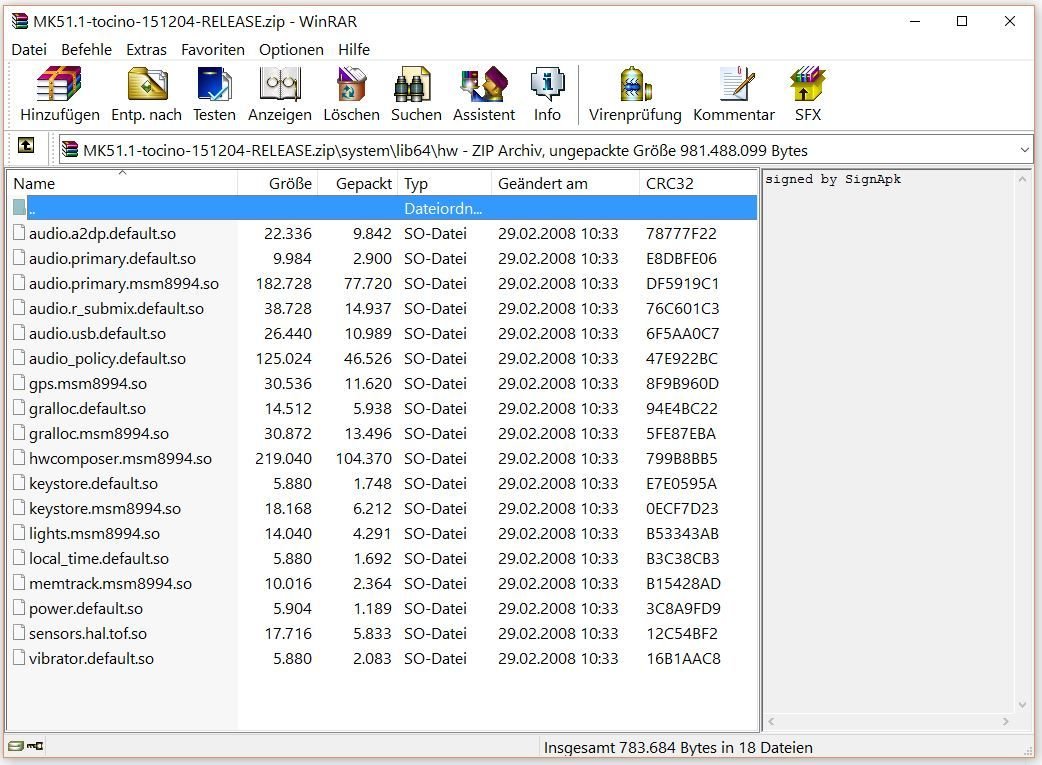The height and width of the screenshot is (765, 1042).
Task: Sort by CRC32 column header
Action: (x=698, y=183)
